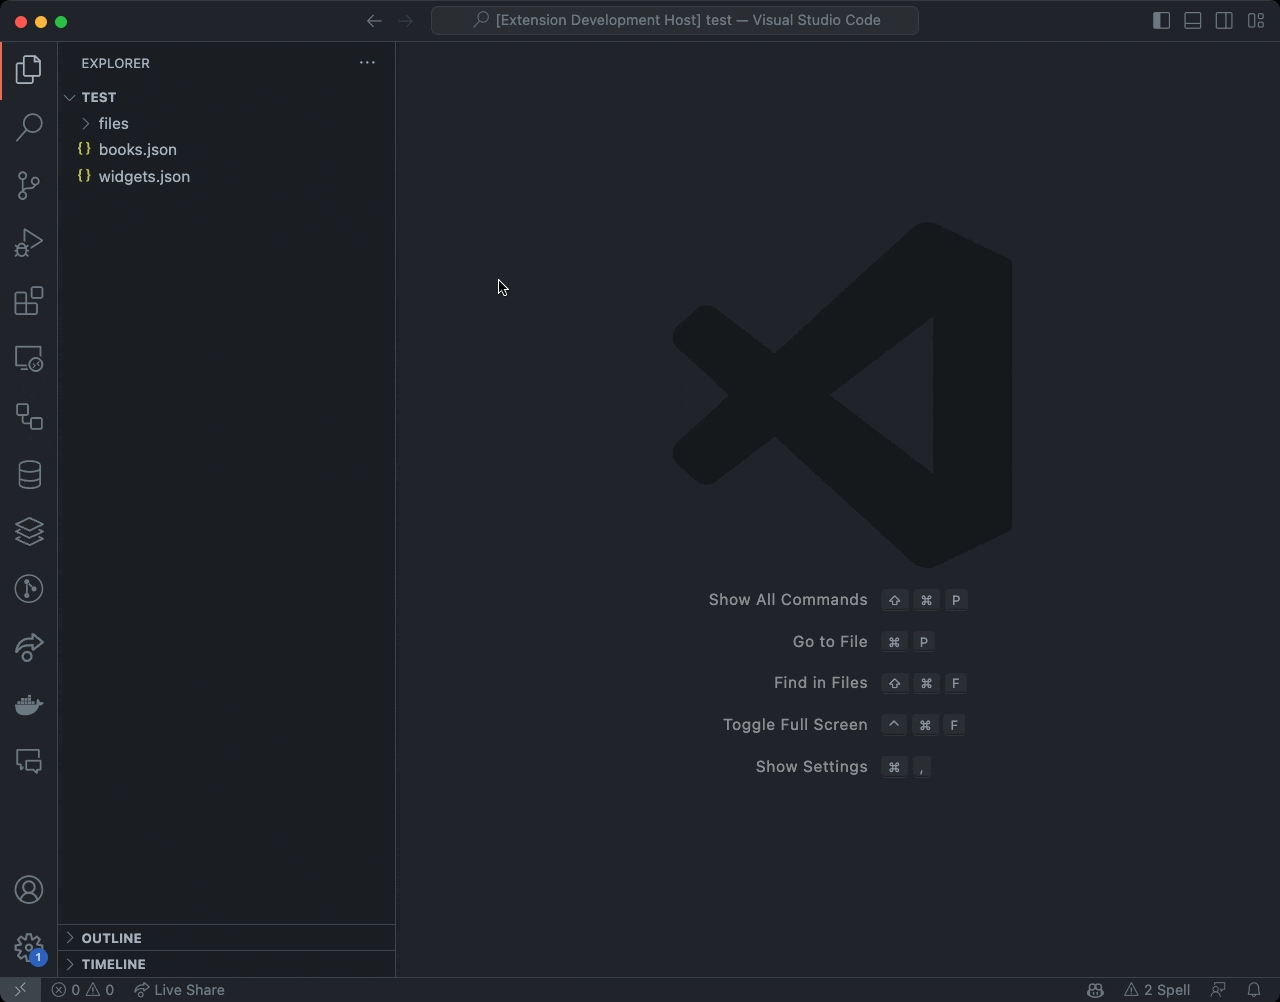Open the Docker whale icon view
Screen dimensions: 1280x1002
click(x=29, y=705)
